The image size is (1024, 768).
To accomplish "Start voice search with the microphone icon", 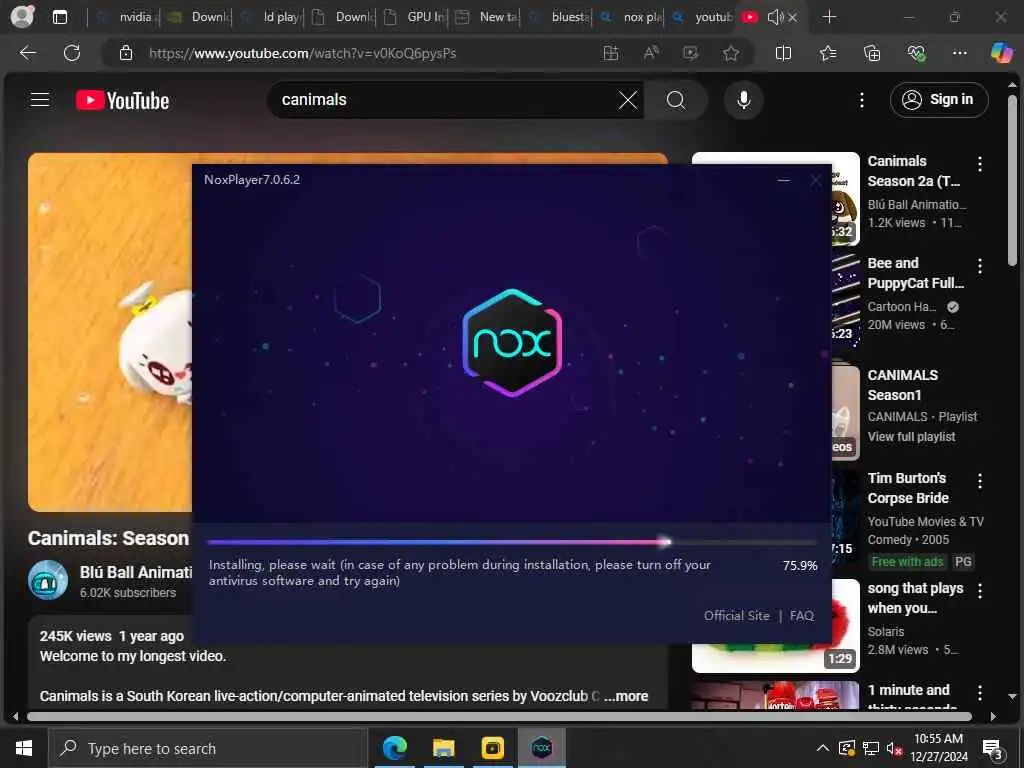I will coord(743,100).
